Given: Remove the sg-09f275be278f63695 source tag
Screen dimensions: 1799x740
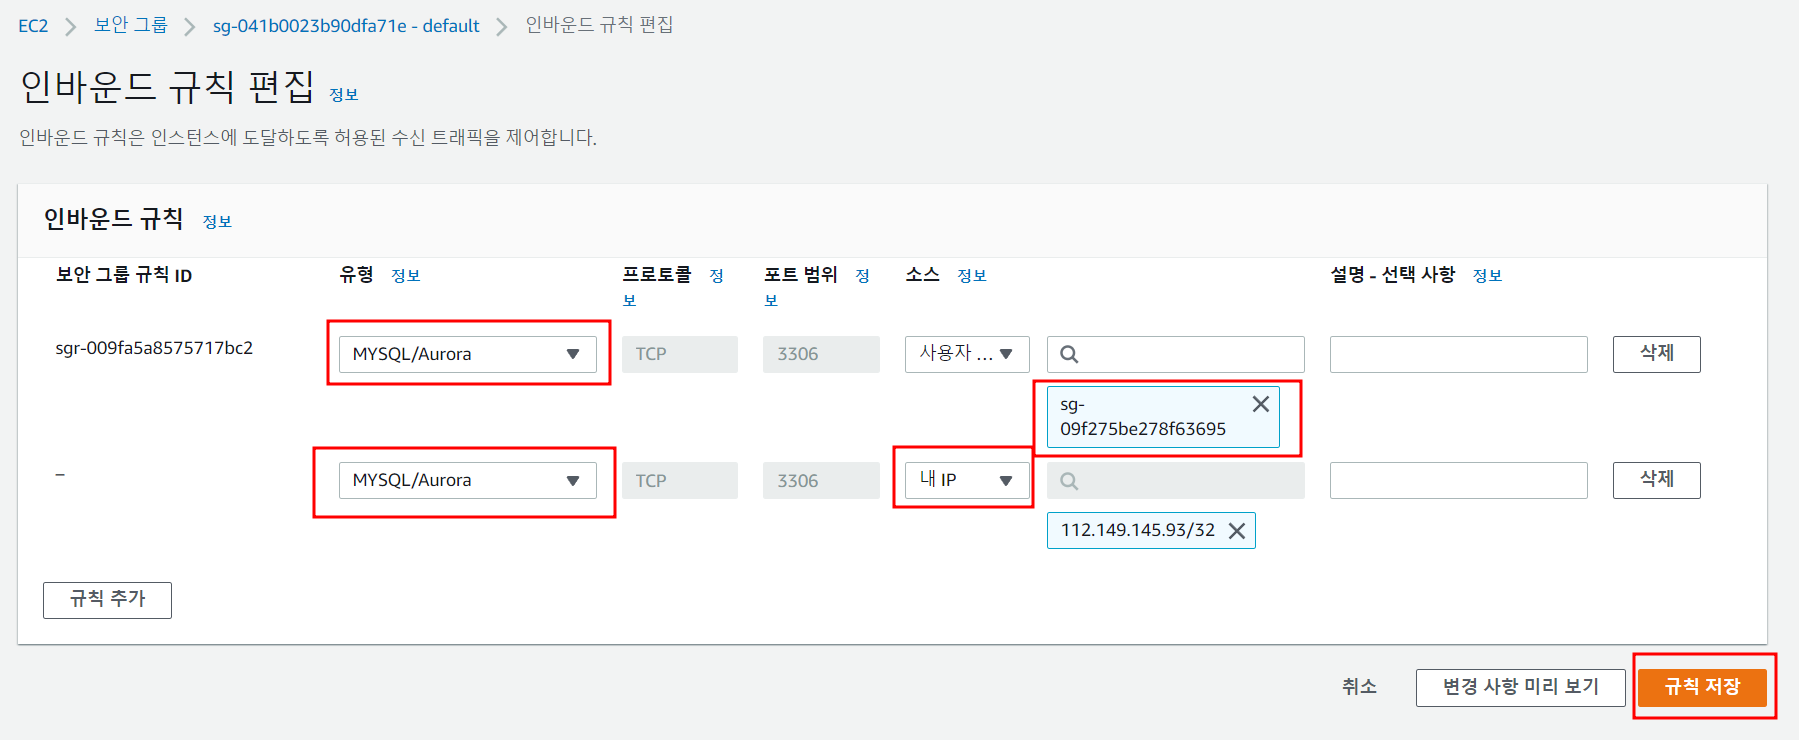Looking at the screenshot, I should tap(1260, 404).
